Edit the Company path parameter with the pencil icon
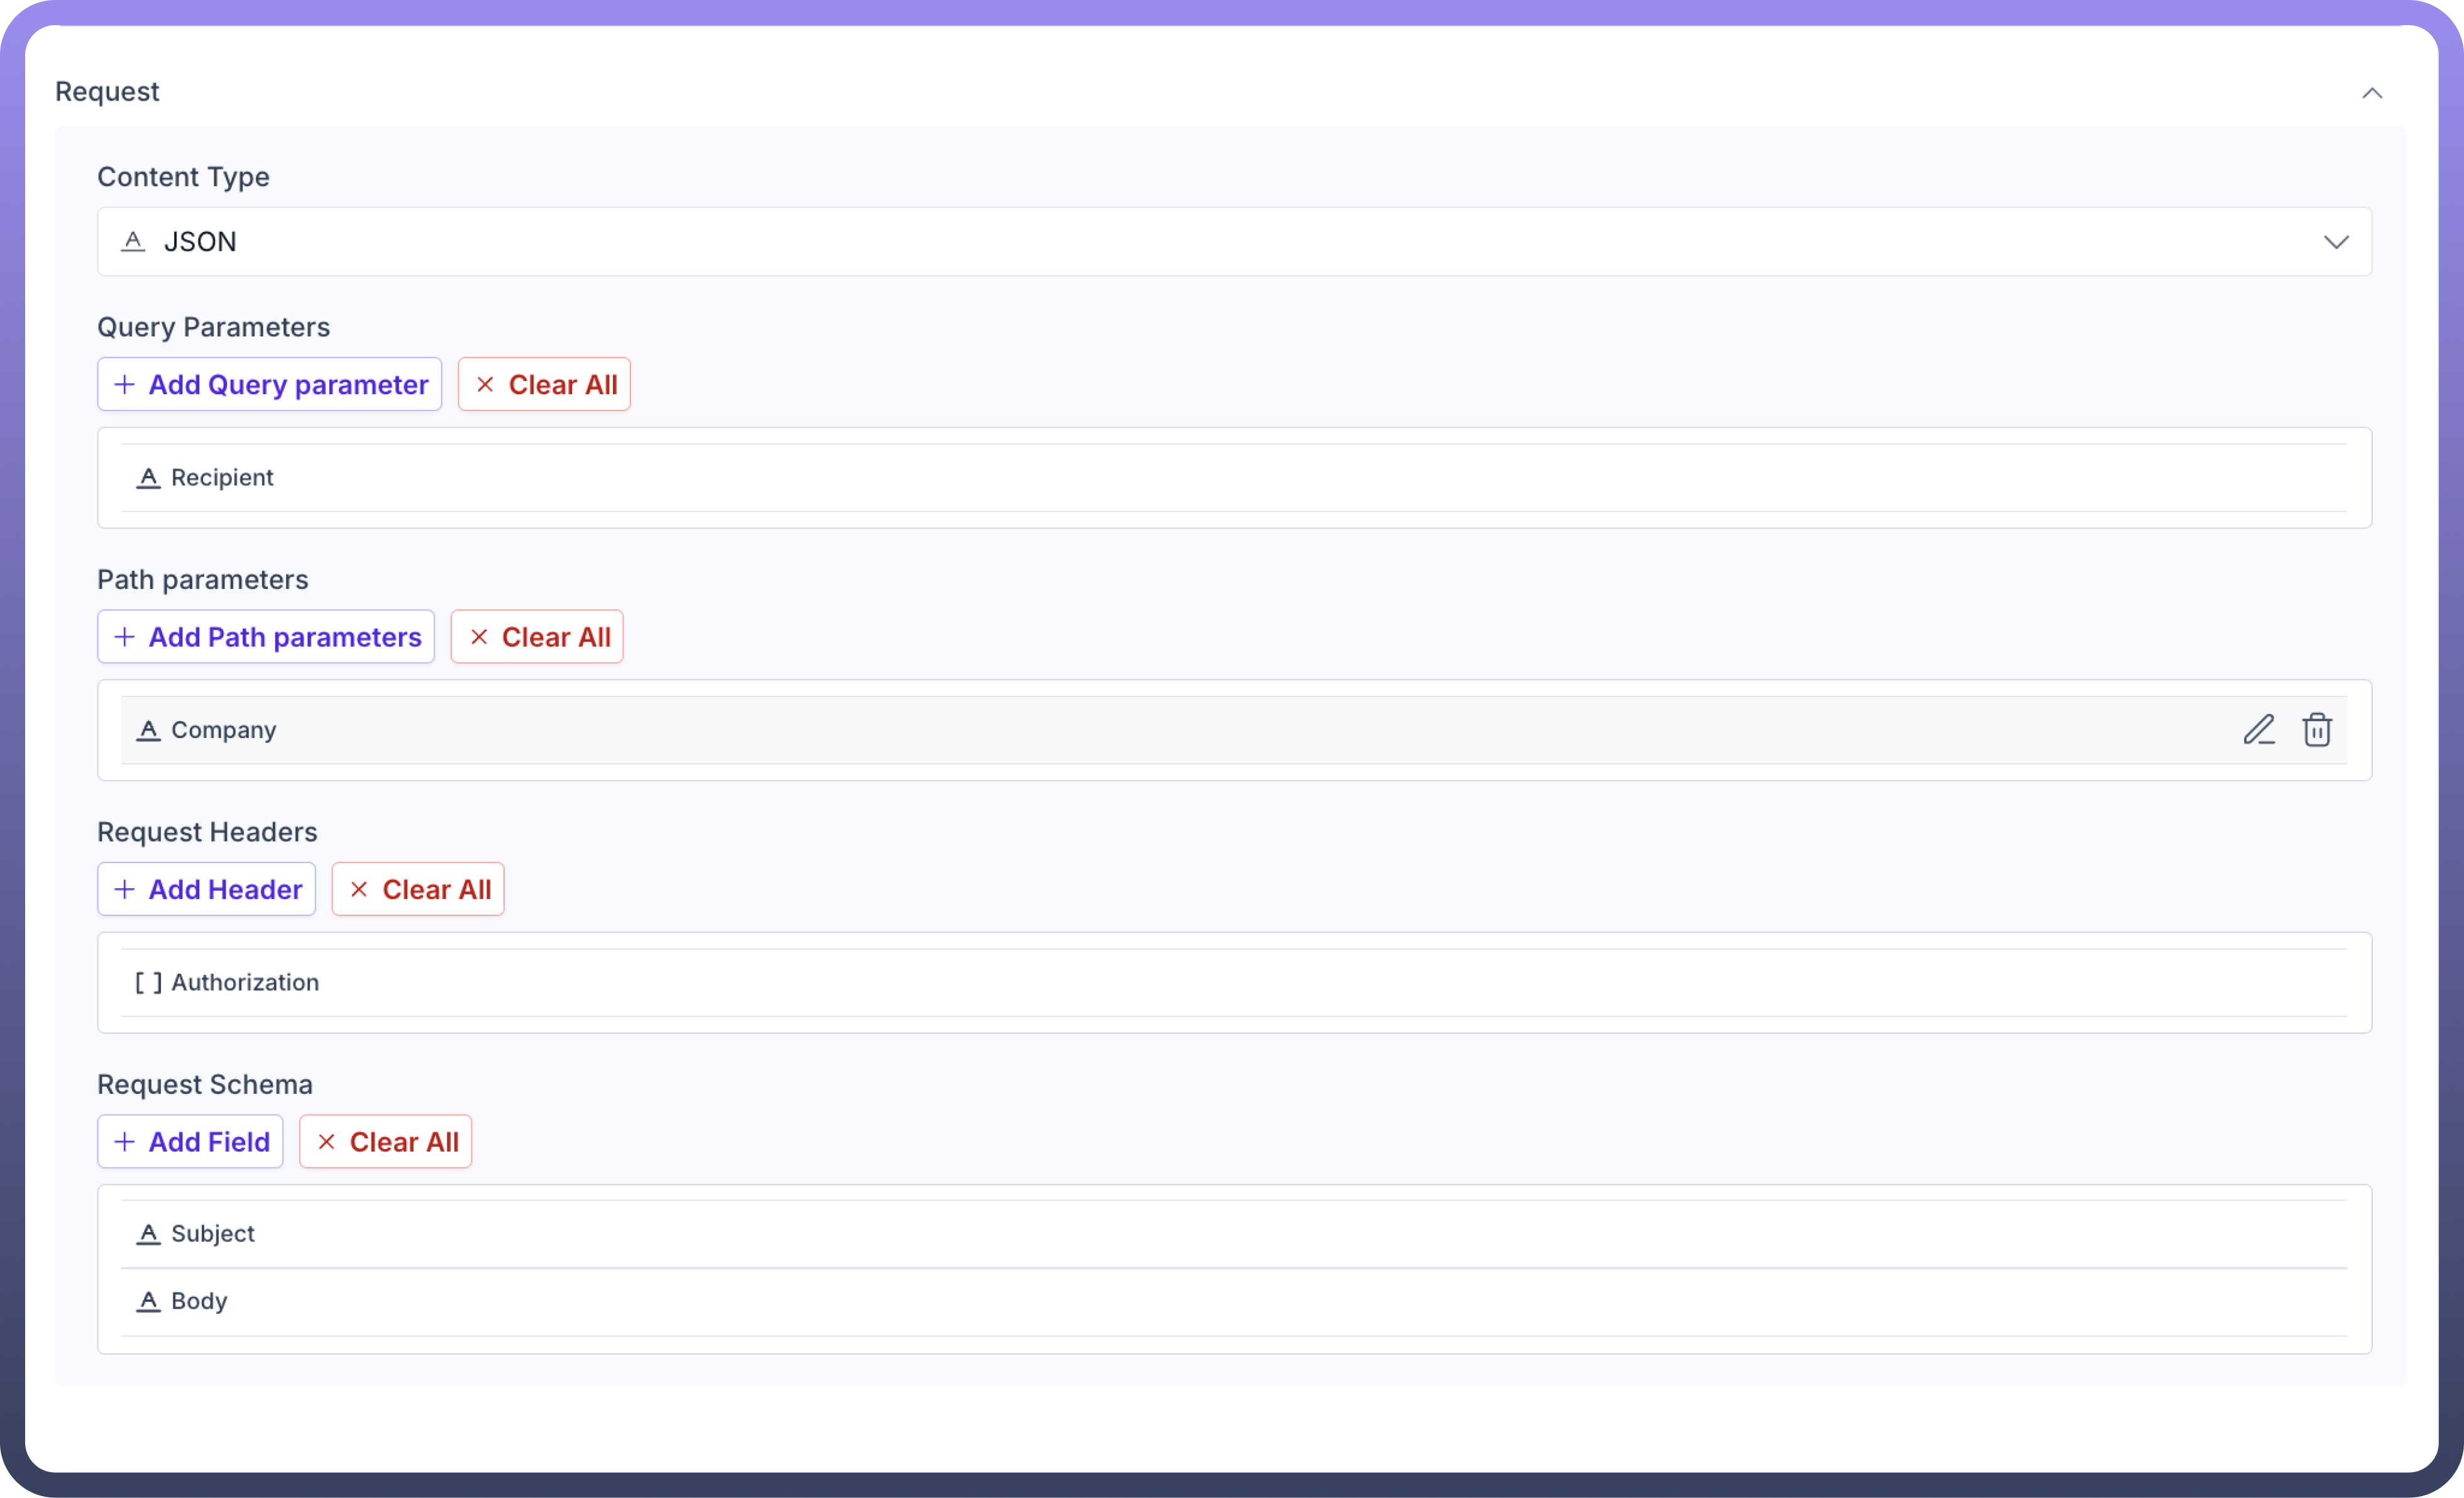This screenshot has height=1498, width=2464. 2260,730
